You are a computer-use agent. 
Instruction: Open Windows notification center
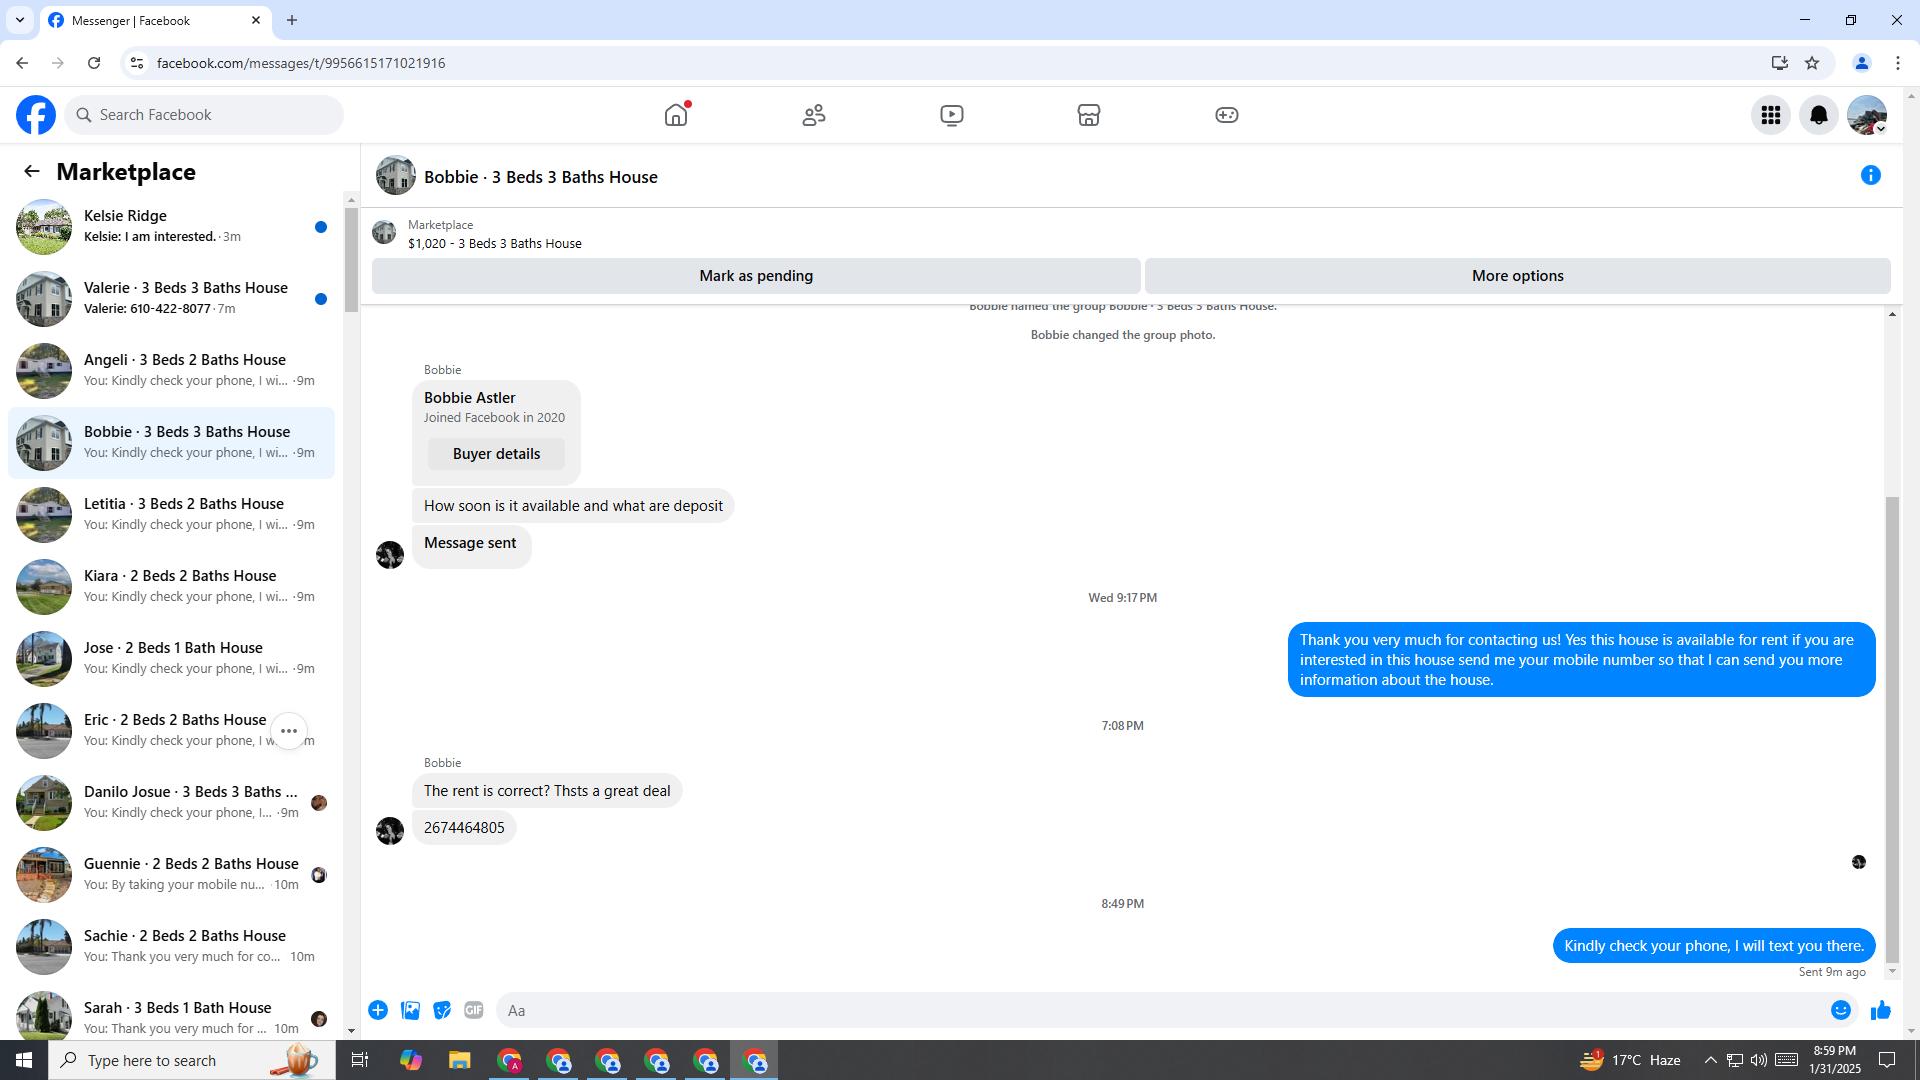click(x=1888, y=1060)
